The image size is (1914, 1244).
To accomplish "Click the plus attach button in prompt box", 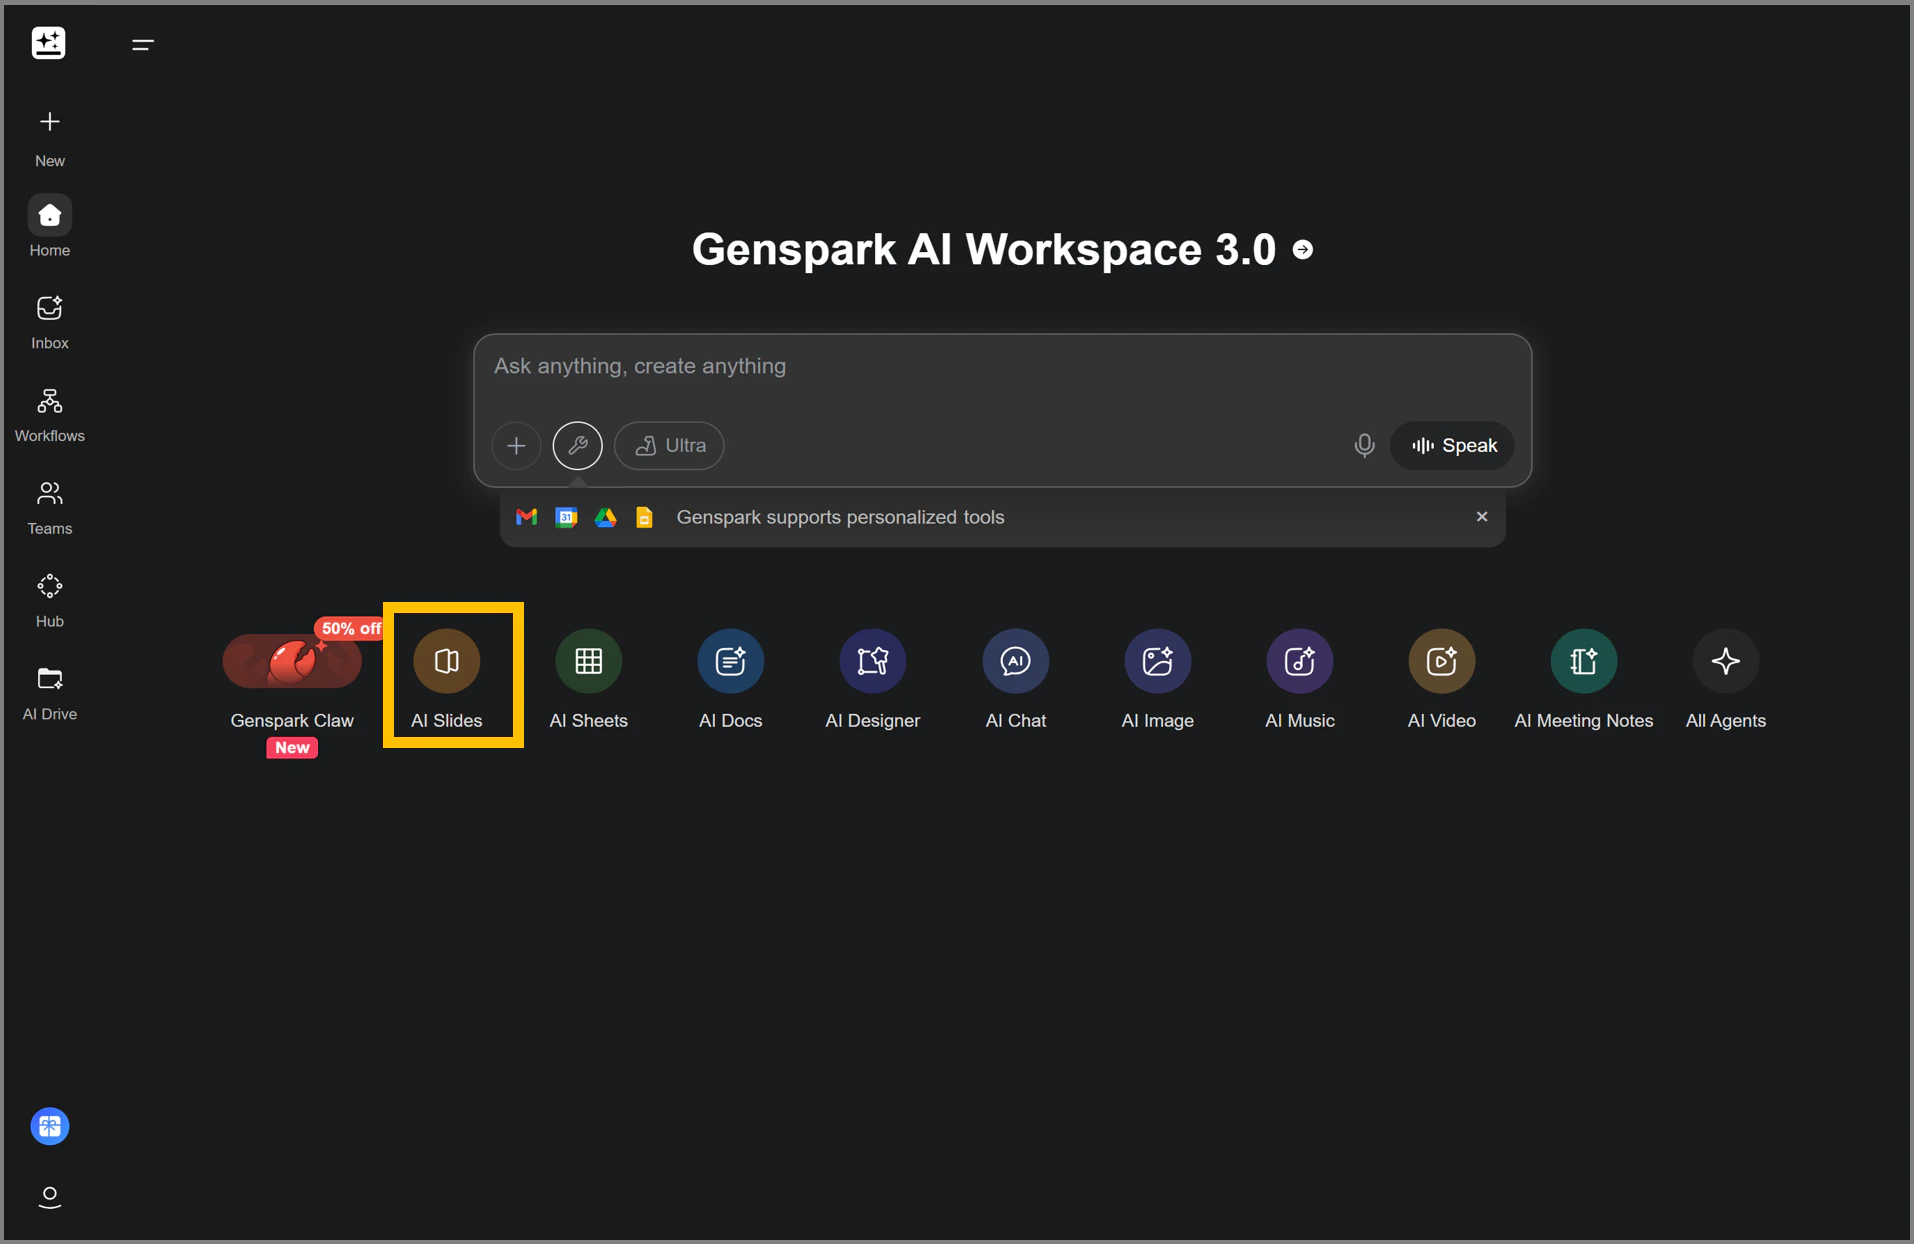I will 516,446.
